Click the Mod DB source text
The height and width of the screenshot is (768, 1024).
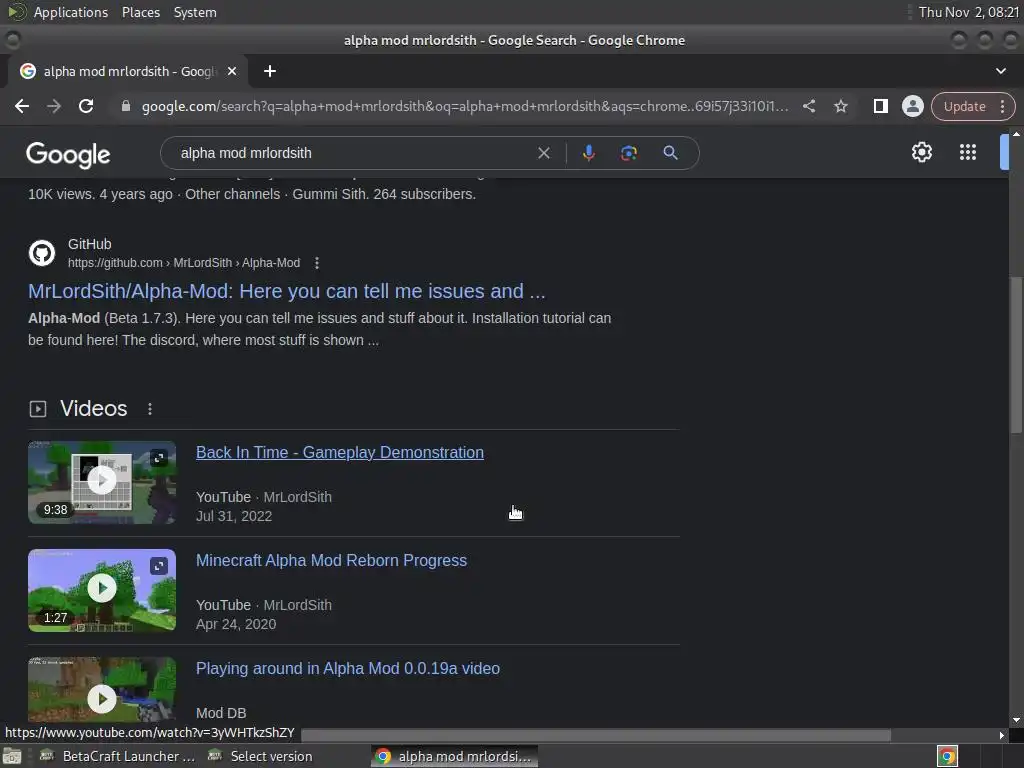(221, 713)
